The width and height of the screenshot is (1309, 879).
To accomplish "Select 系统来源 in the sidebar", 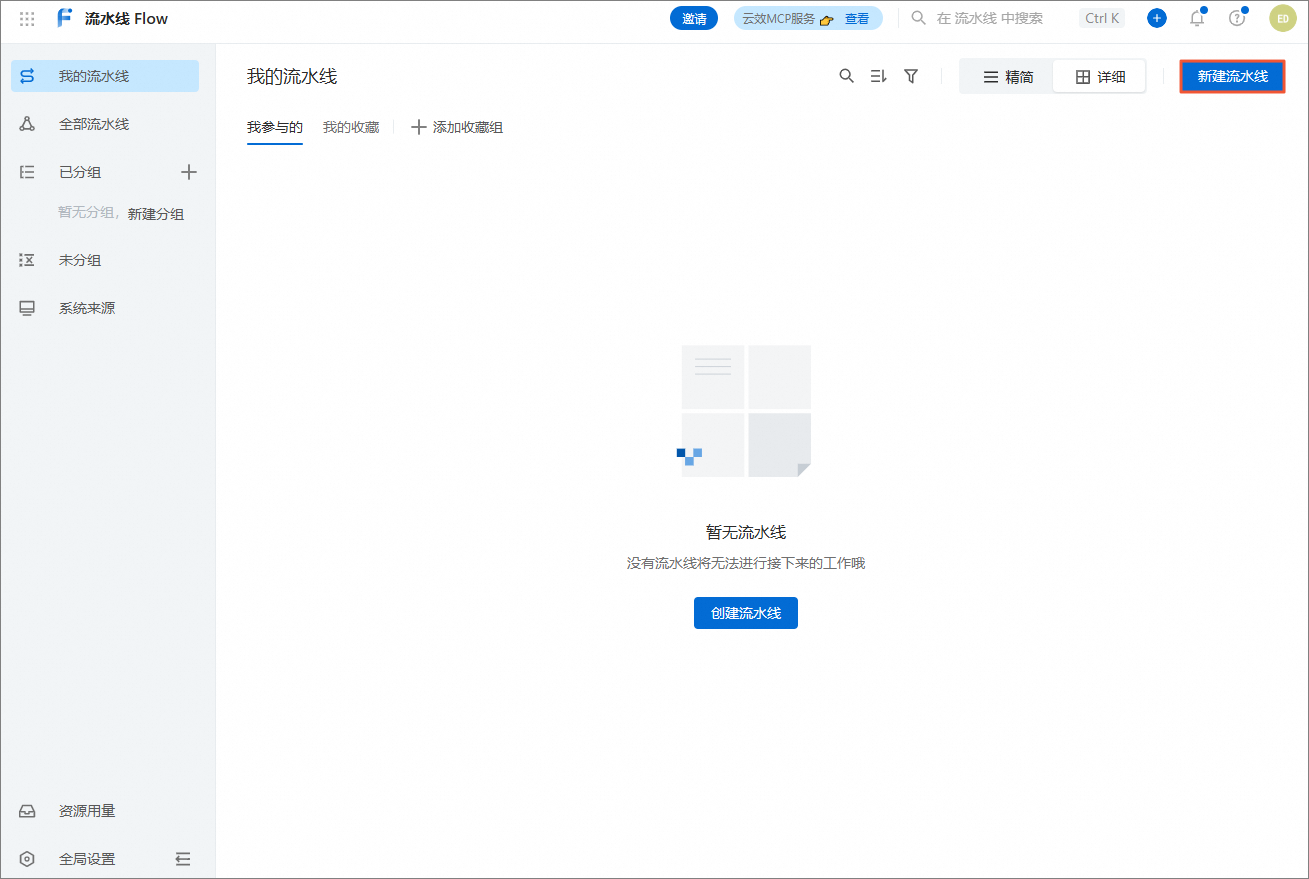I will click(105, 308).
